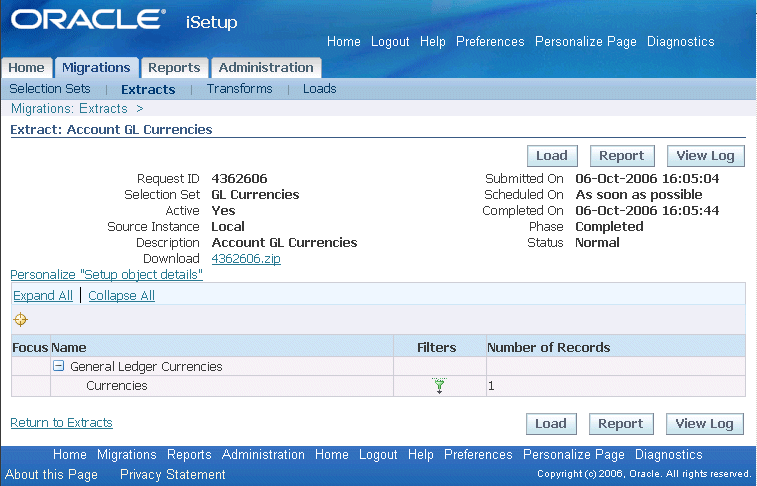Click Diagnostics in the footer
Screen dimensions: 757x486
coord(669,455)
